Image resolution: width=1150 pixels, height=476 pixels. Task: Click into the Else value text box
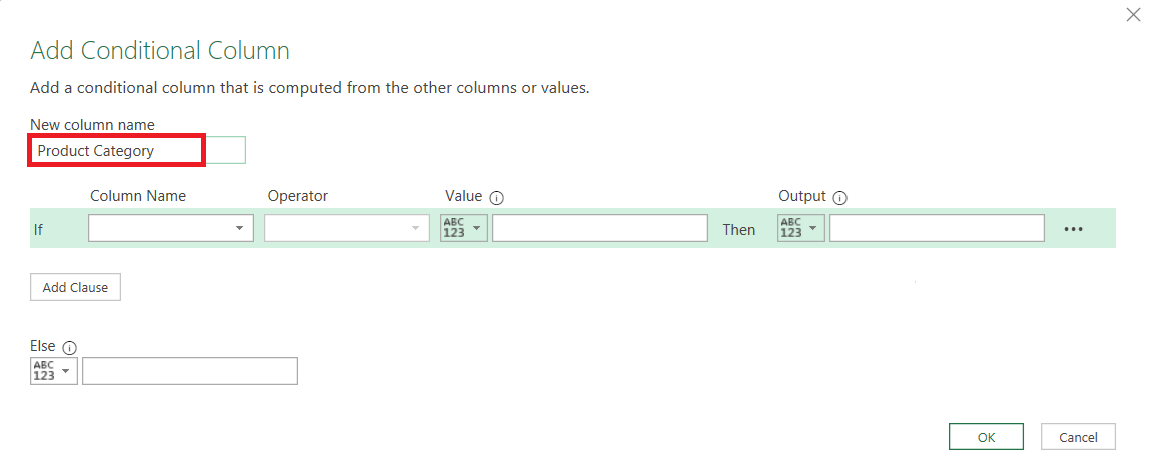coord(190,371)
